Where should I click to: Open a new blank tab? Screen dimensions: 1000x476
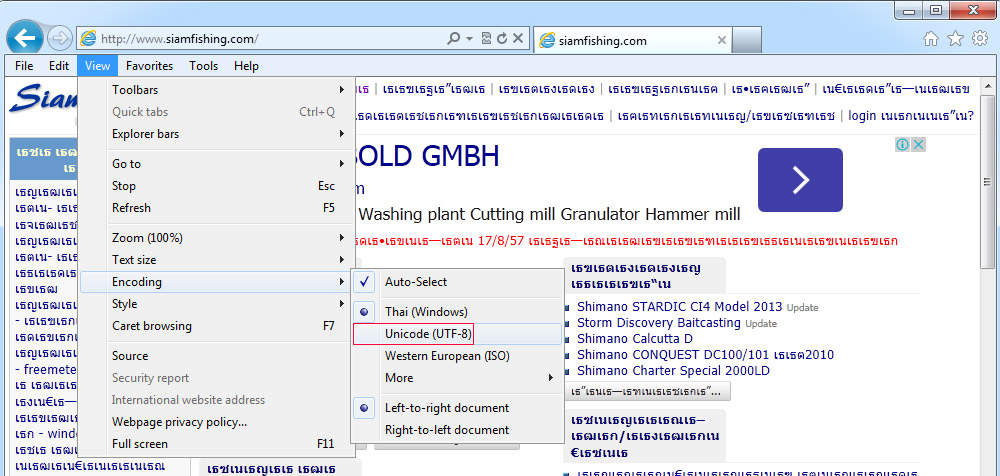[x=747, y=40]
